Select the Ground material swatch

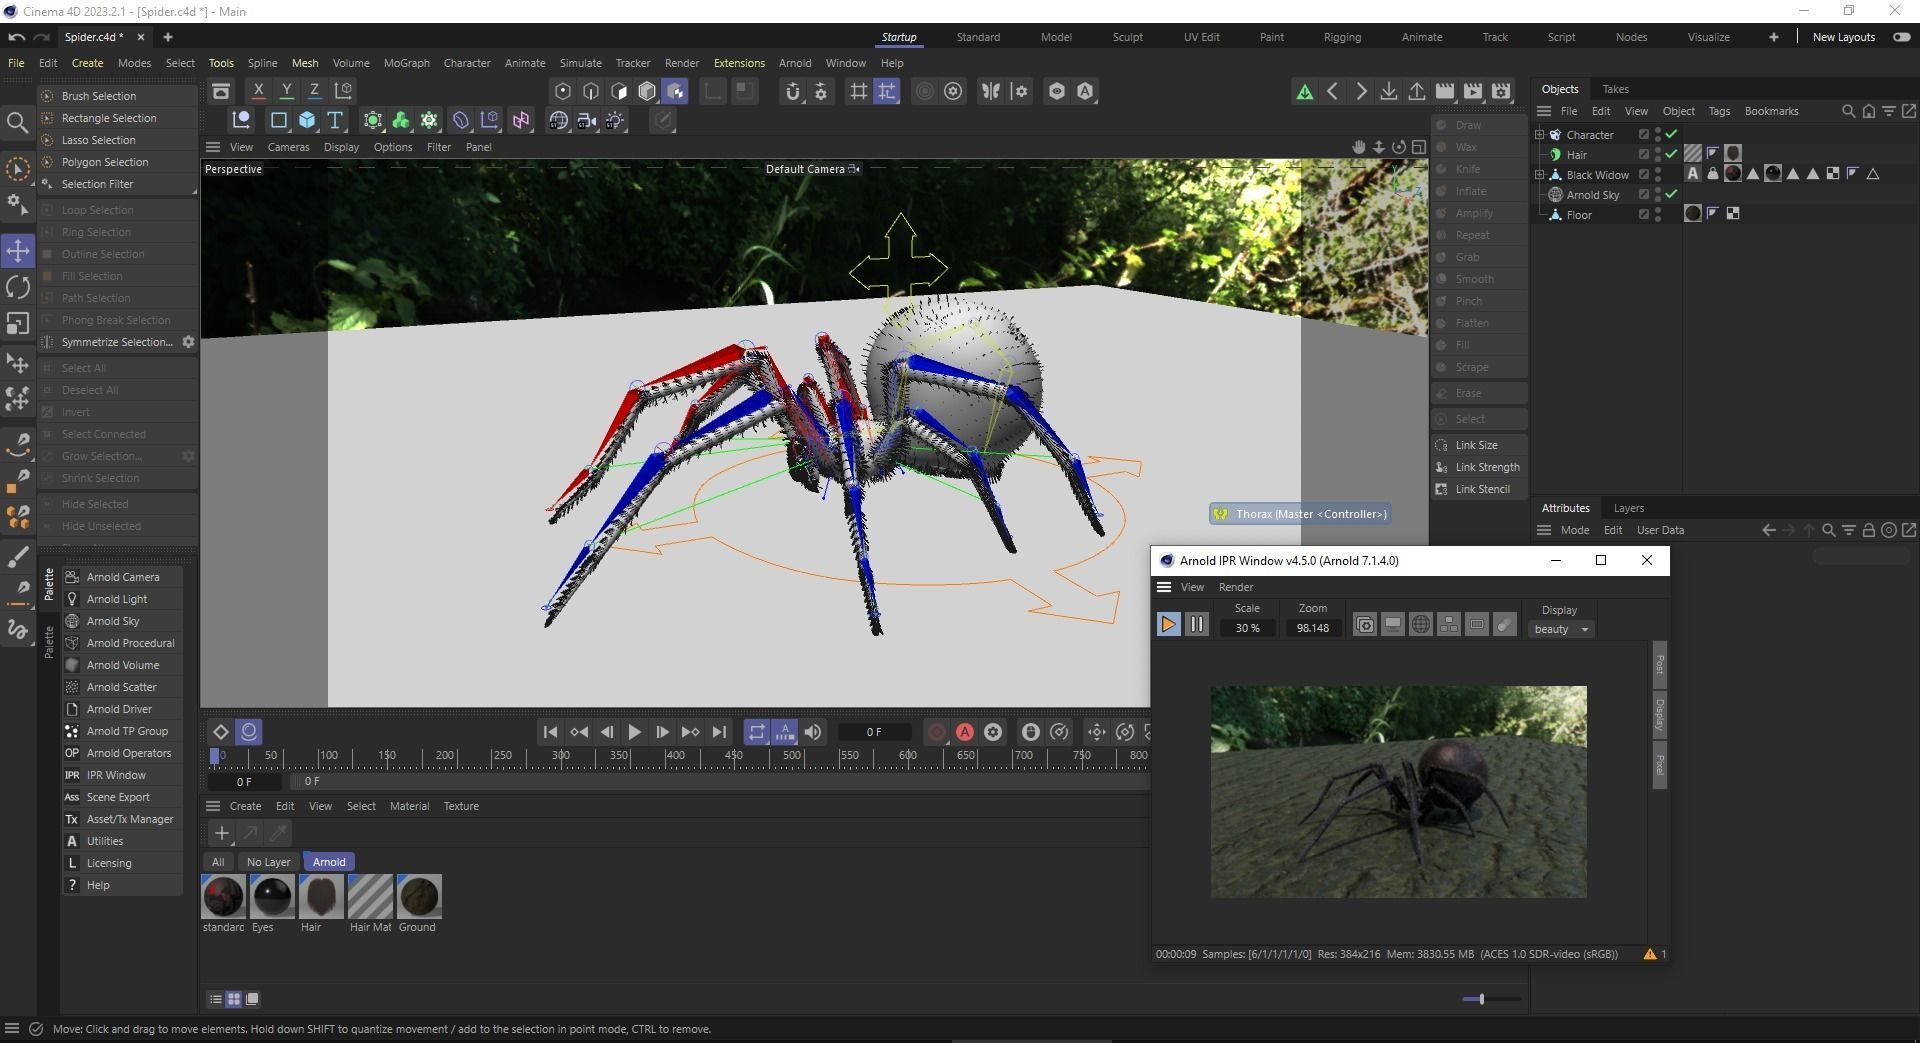(418, 897)
